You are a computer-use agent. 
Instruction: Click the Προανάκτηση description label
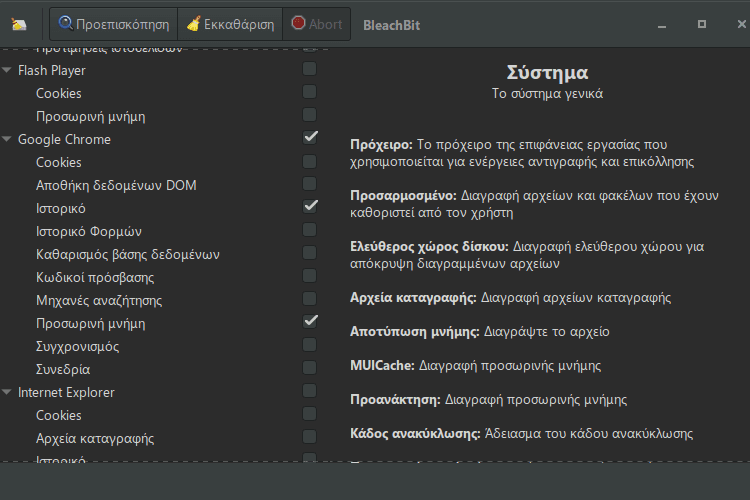click(x=395, y=400)
